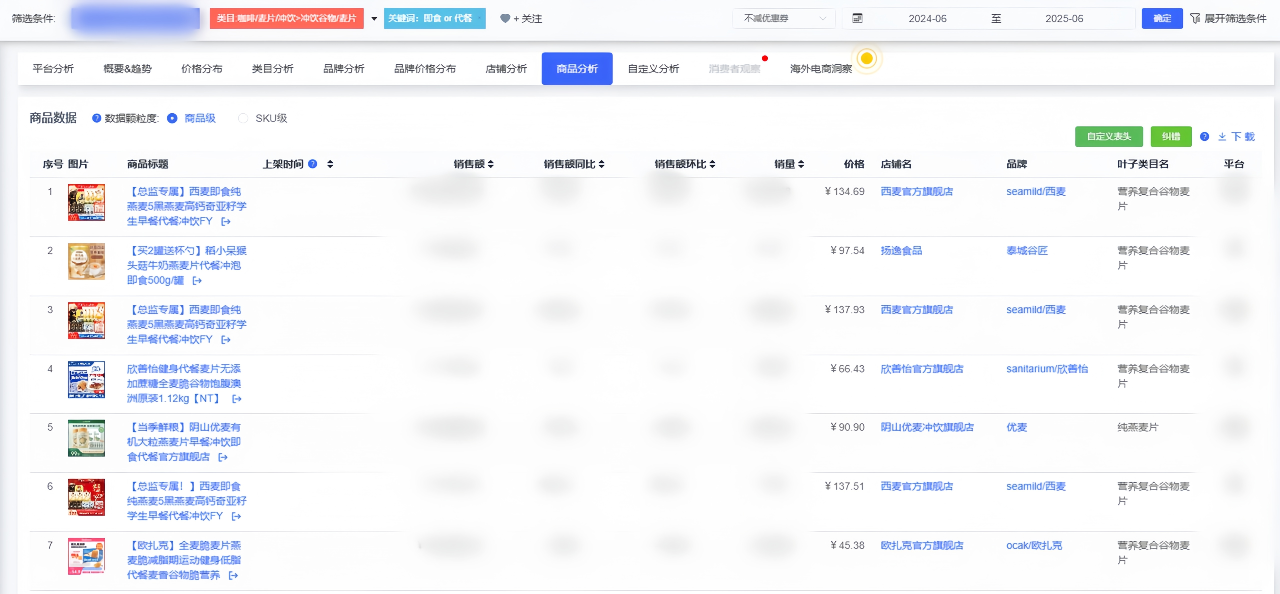
Task: Open brand link ocak/欧扎克
Action: point(1034,546)
